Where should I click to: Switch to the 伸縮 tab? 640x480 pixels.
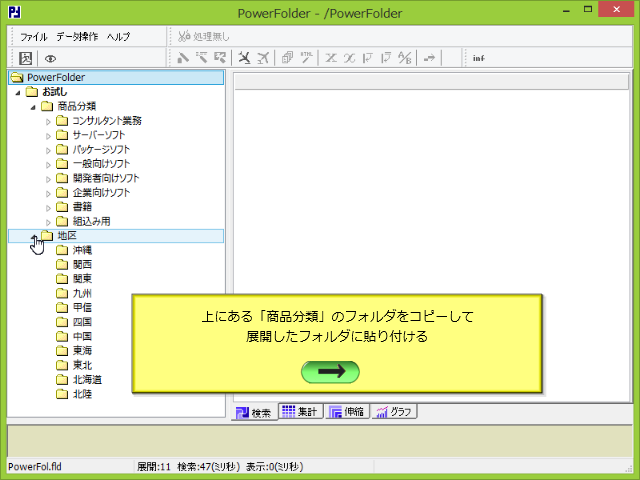[x=347, y=411]
